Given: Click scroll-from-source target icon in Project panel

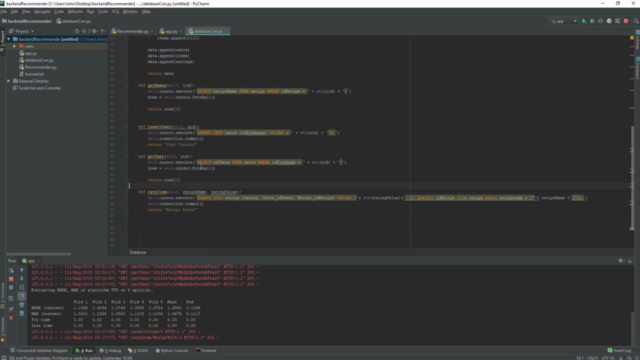Looking at the screenshot, I should tap(77, 31).
